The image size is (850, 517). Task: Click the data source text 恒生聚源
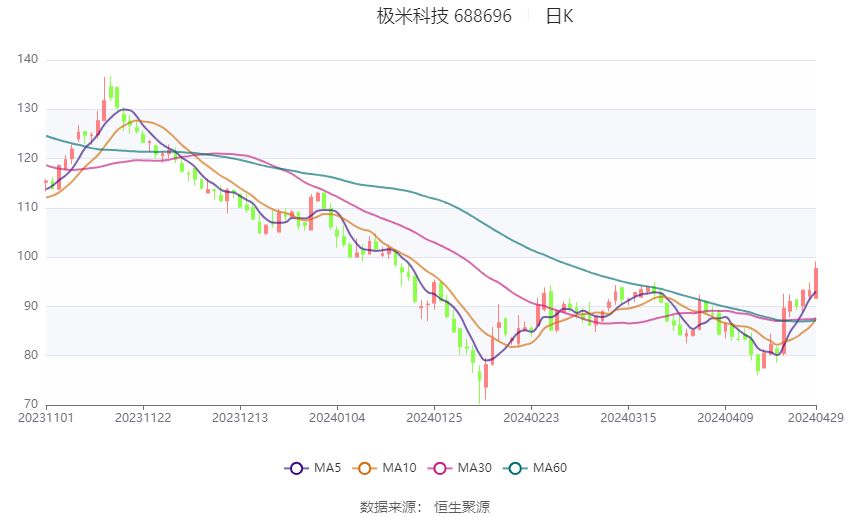pyautogui.click(x=462, y=507)
